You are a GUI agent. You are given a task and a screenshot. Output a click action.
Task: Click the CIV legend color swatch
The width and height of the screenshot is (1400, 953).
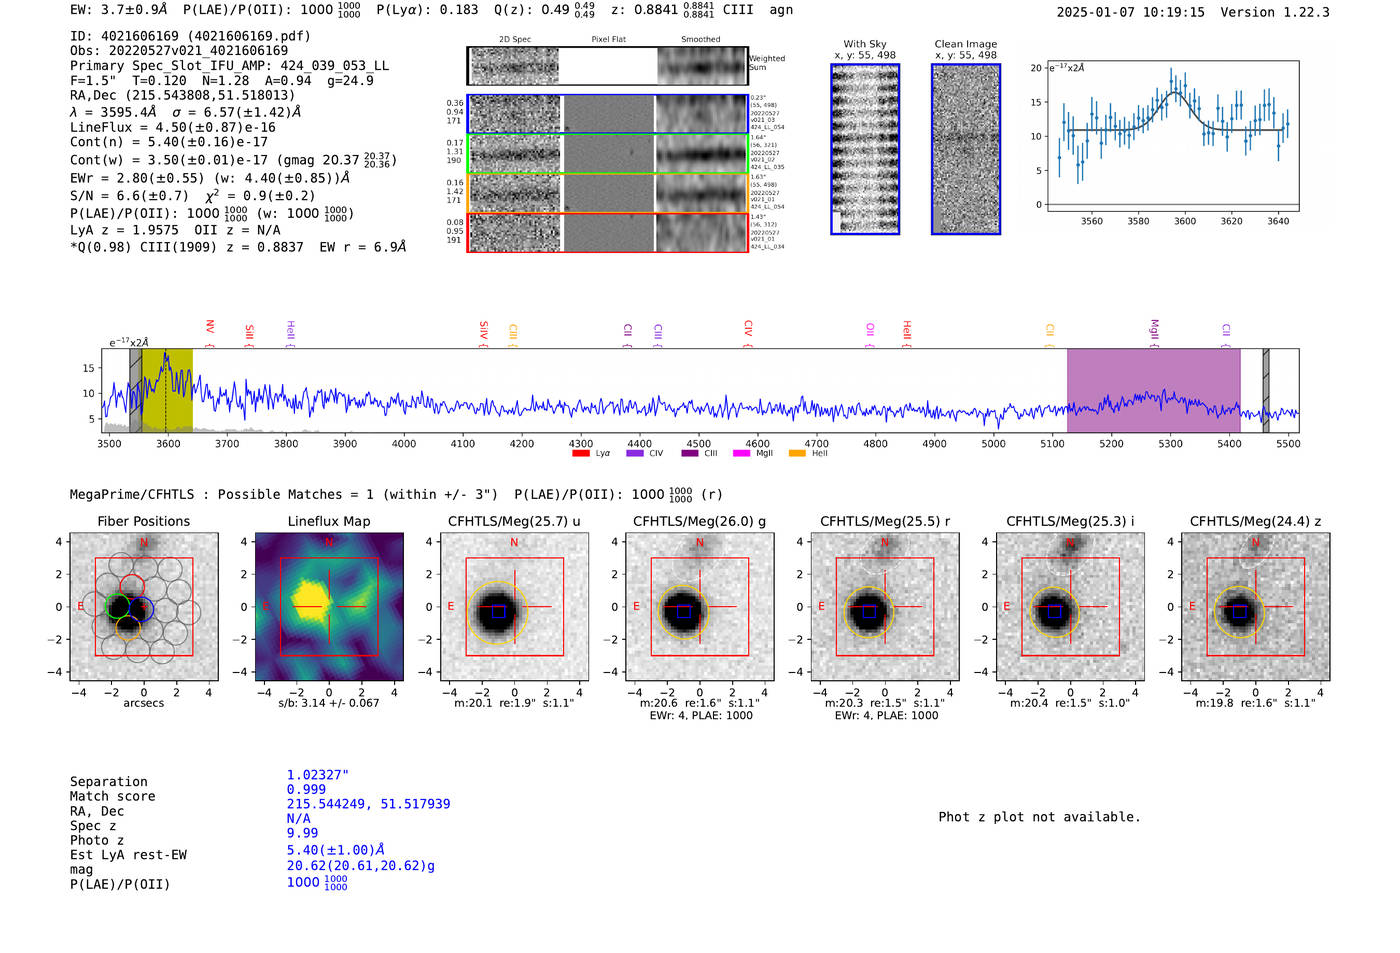(634, 453)
